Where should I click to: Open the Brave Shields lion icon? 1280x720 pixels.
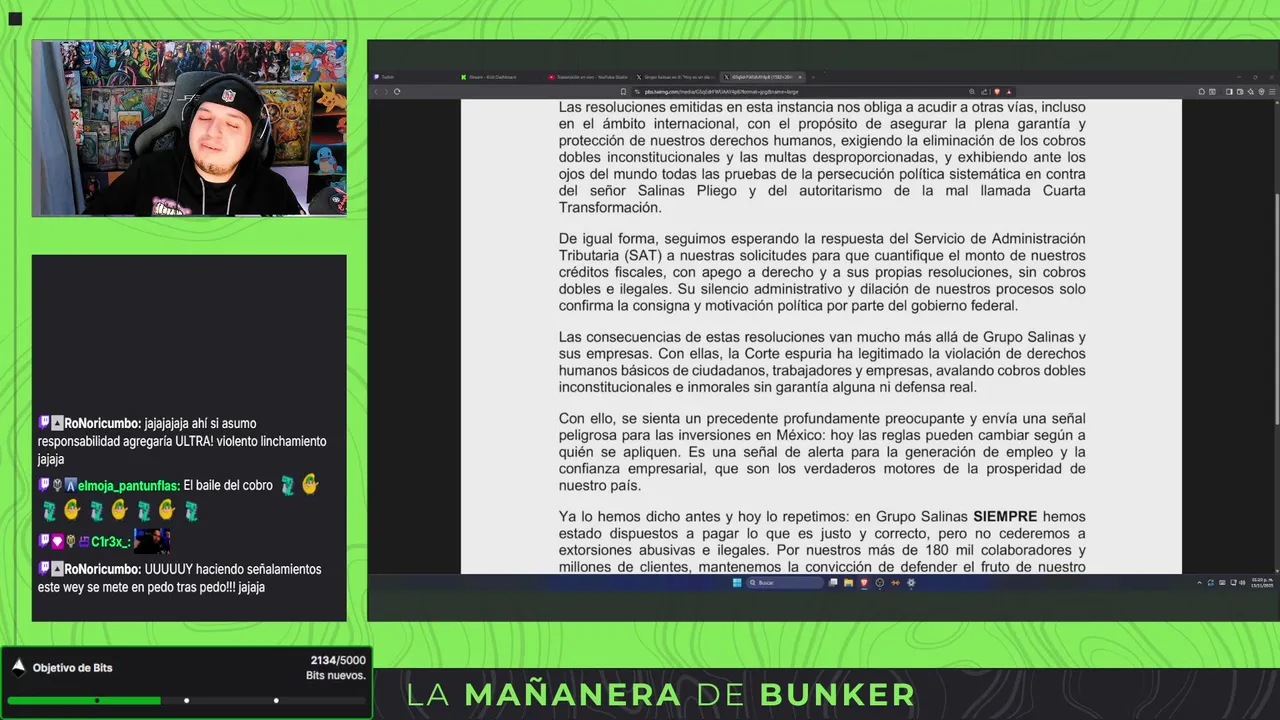coord(997,92)
